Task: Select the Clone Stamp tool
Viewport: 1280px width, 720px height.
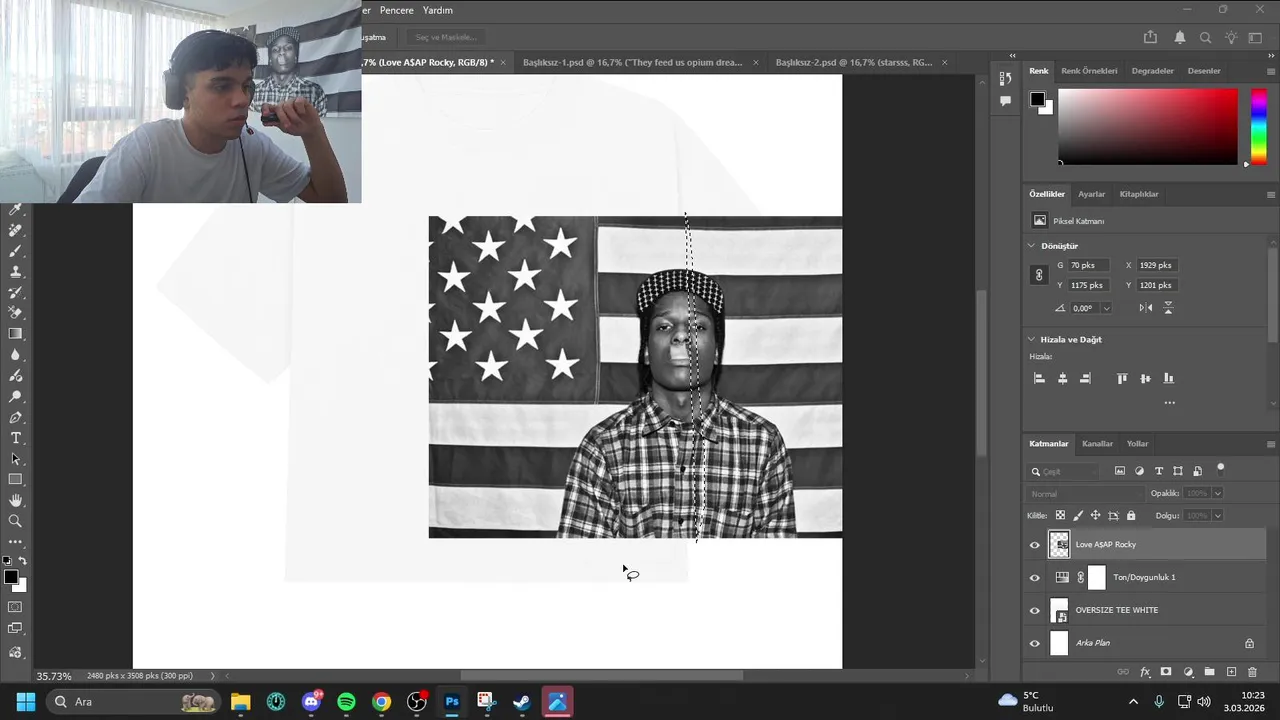Action: coord(15,271)
